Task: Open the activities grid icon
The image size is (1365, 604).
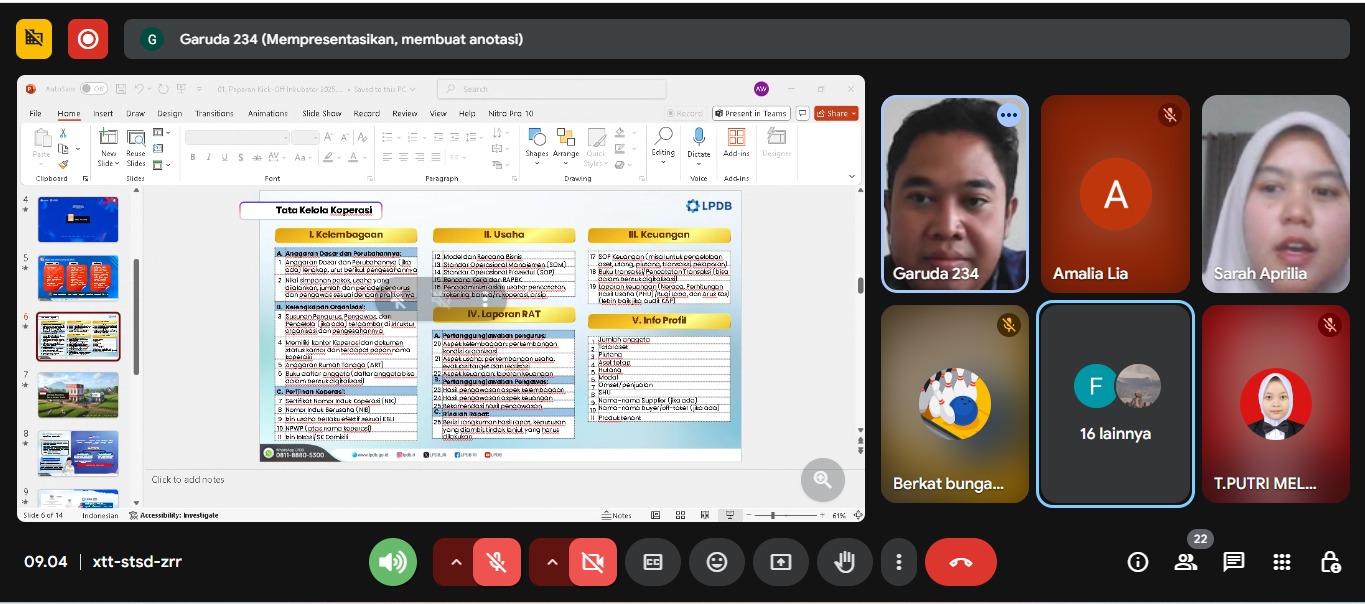Action: pyautogui.click(x=1282, y=562)
